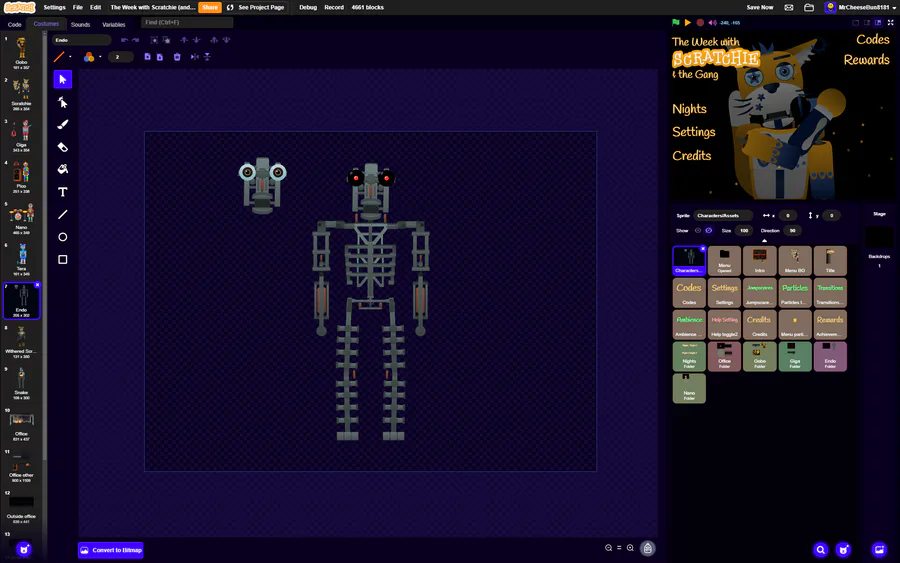Click the red stop button
Screen dimensions: 900x563
tap(700, 22)
